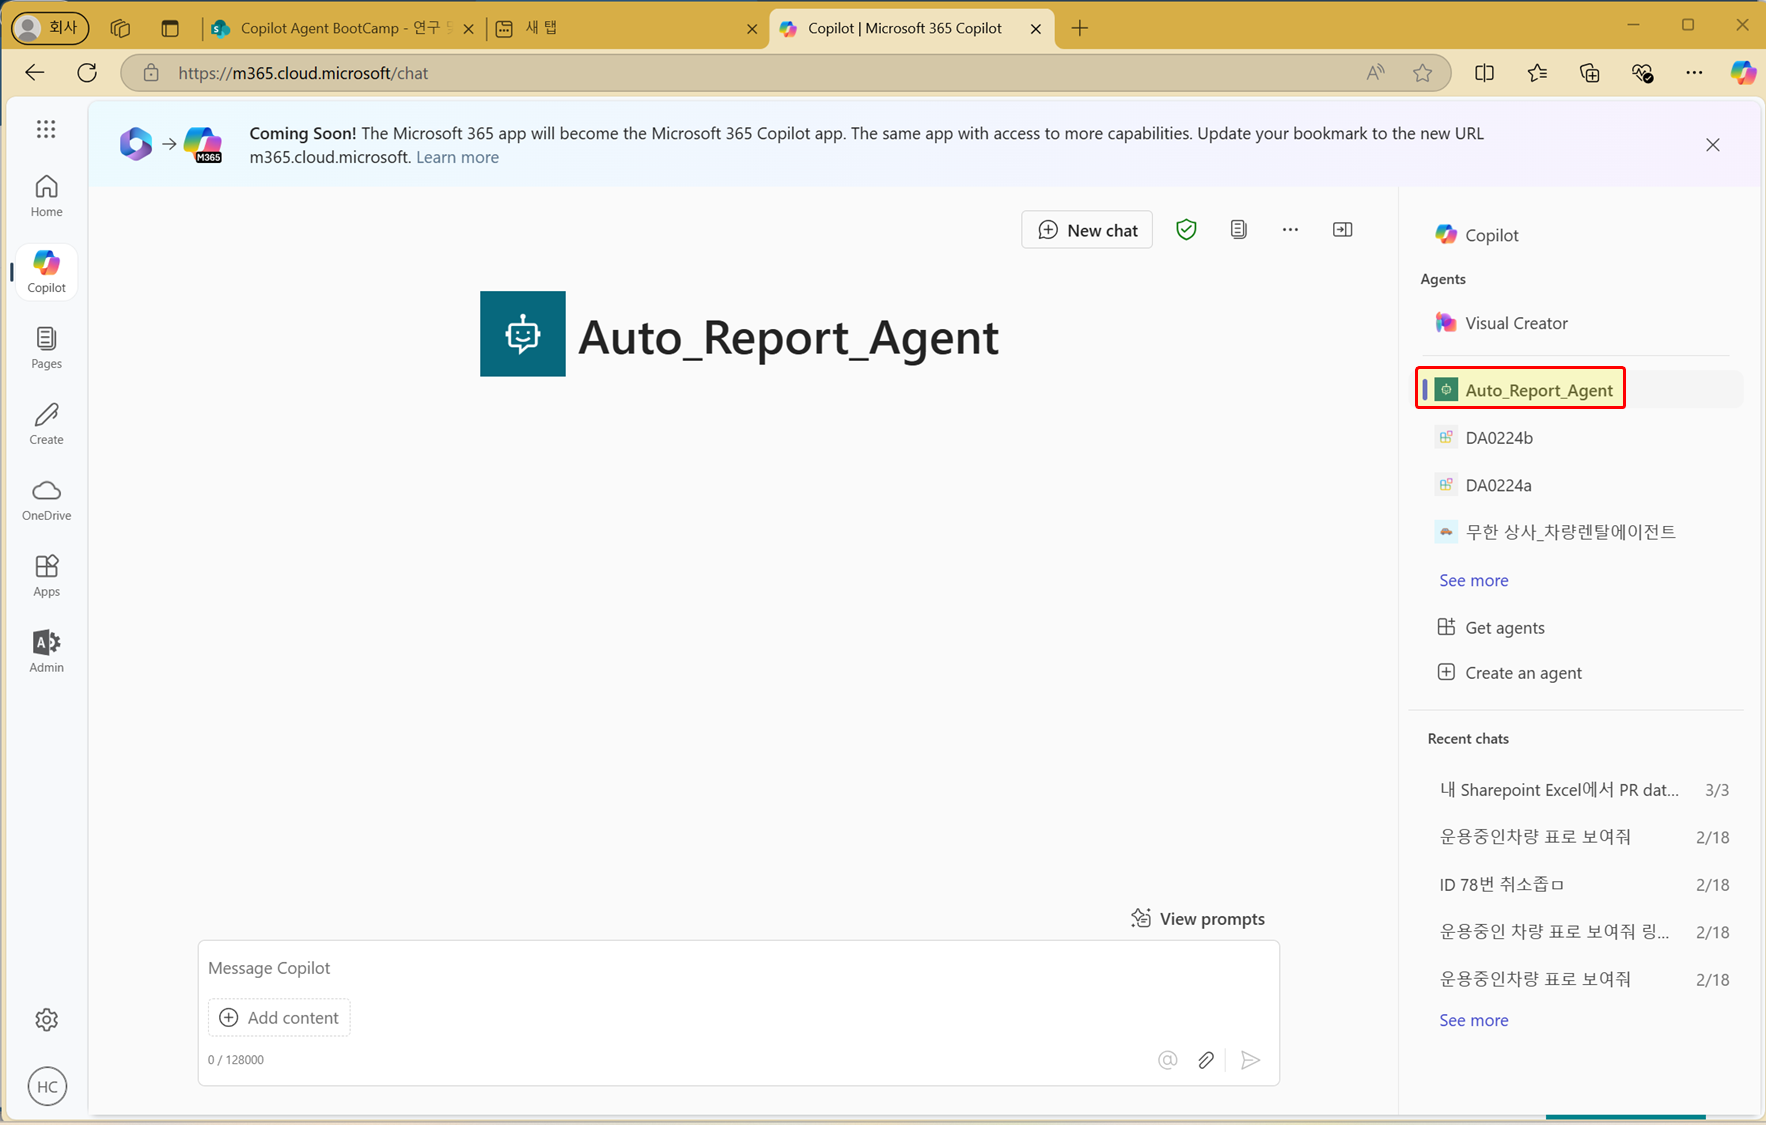Open the notebook page icon in chat header
The image size is (1766, 1125).
1239,230
